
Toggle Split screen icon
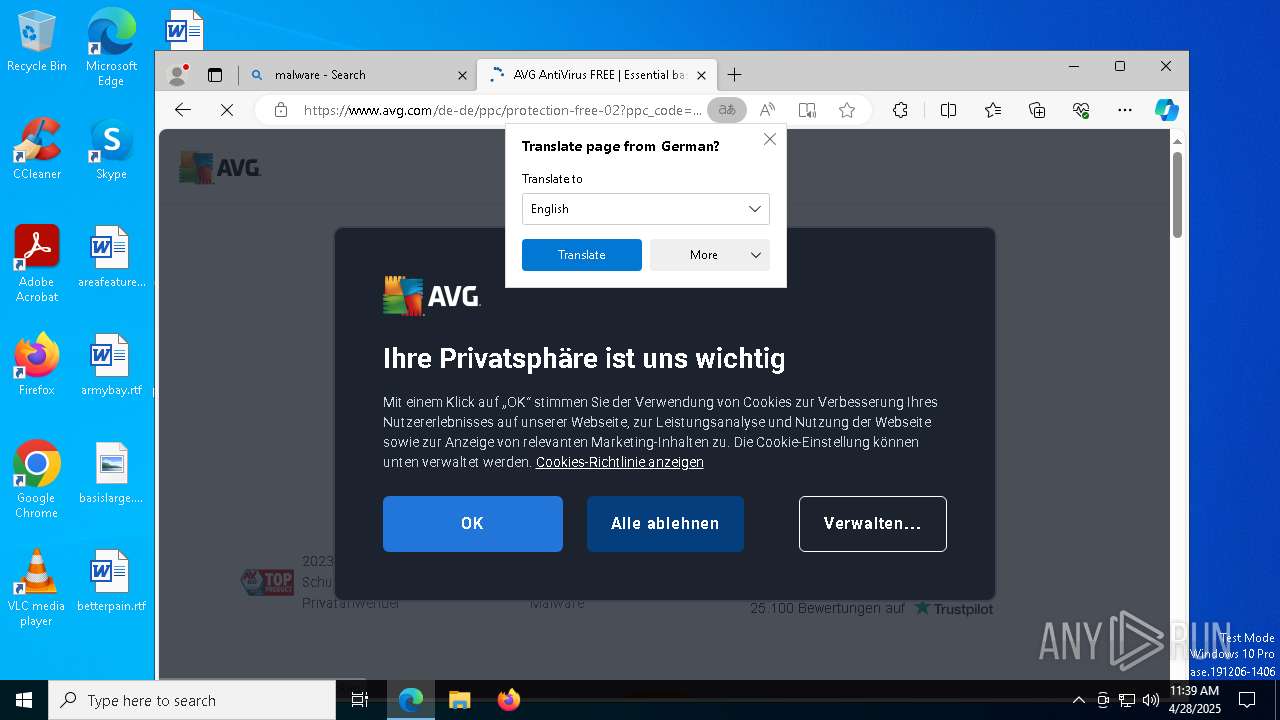click(x=948, y=110)
